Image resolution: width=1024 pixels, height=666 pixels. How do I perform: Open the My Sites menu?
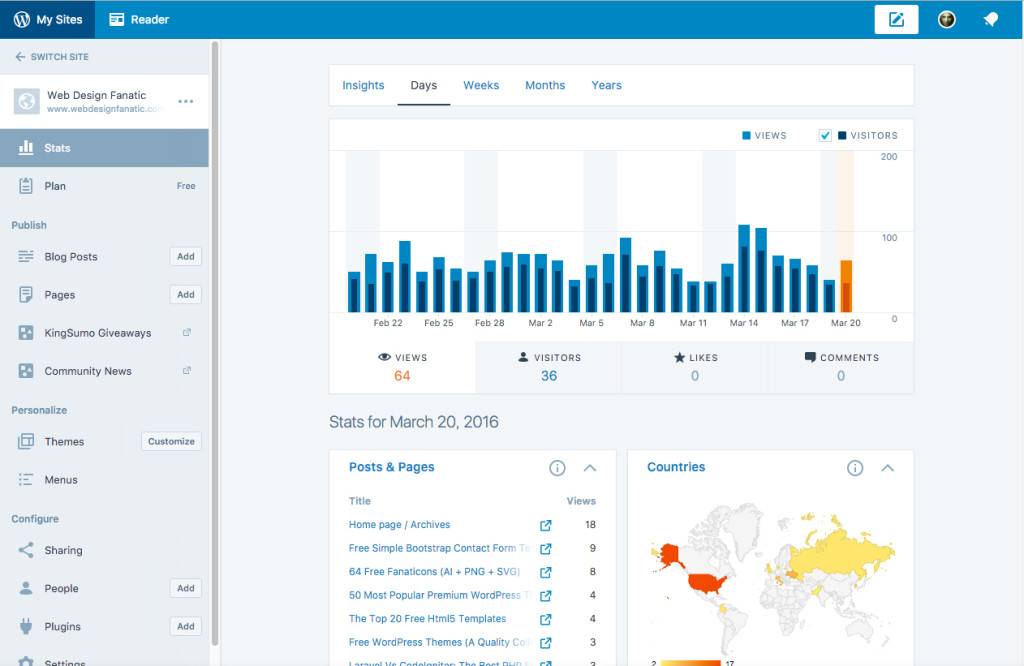48,20
